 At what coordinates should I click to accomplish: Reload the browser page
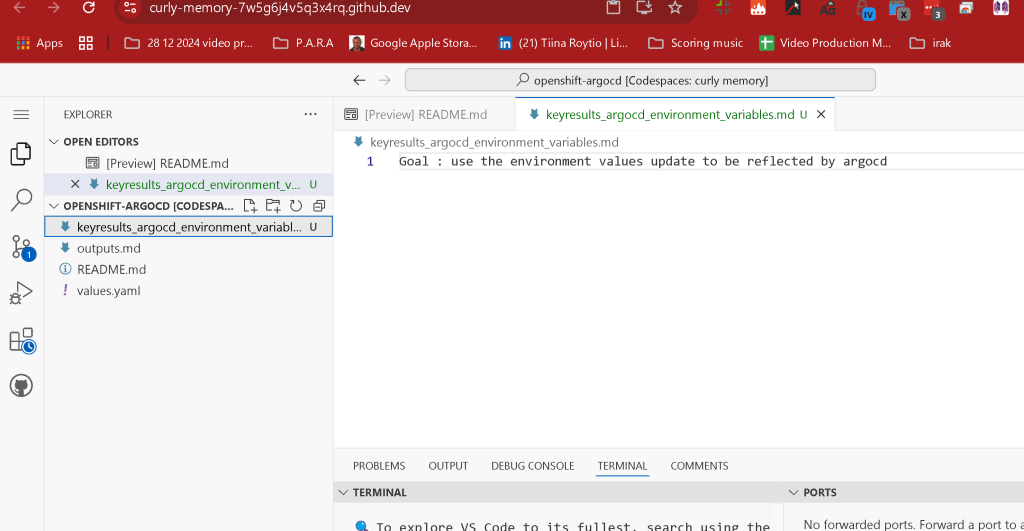point(89,8)
